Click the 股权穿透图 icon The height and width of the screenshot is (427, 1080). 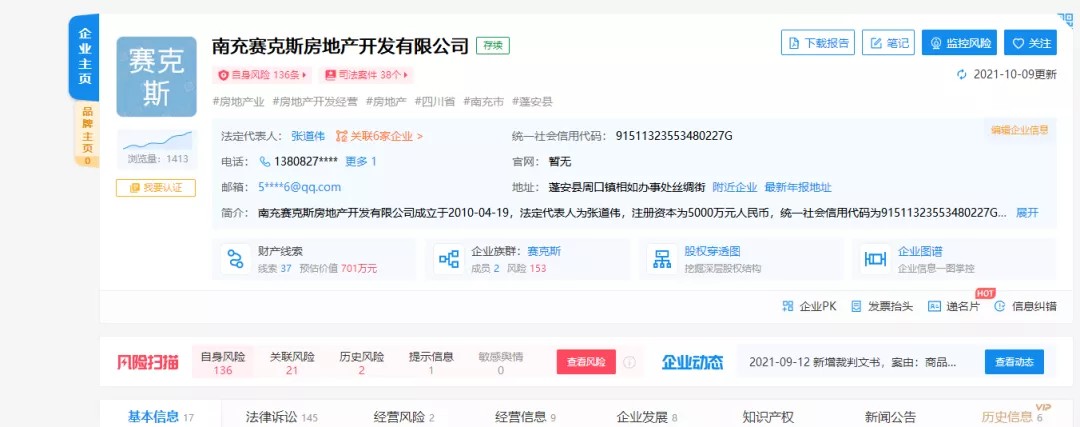tap(661, 259)
